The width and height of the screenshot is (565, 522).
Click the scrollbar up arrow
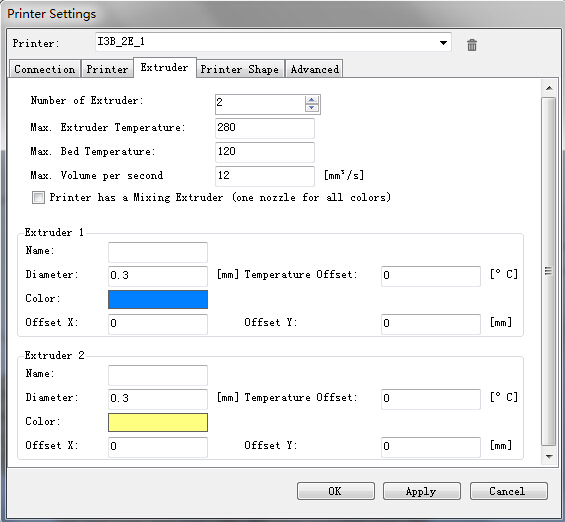(x=549, y=88)
